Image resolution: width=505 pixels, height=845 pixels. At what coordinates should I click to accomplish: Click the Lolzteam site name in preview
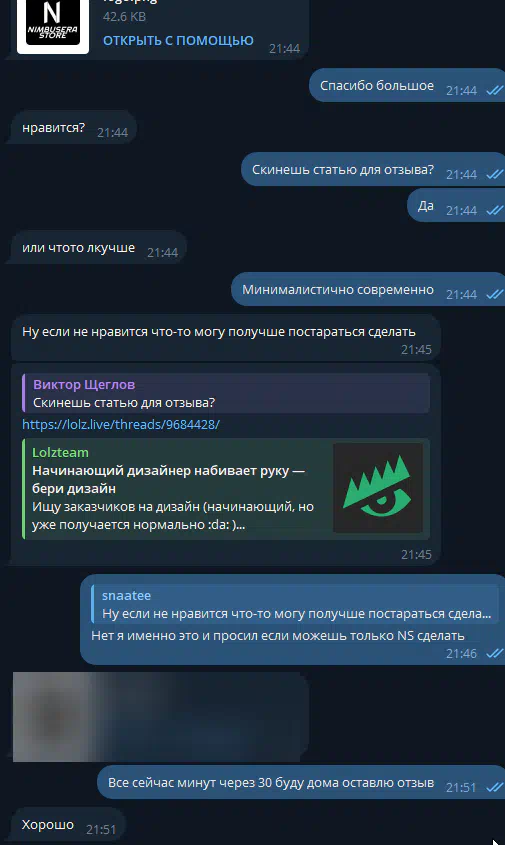click(60, 452)
